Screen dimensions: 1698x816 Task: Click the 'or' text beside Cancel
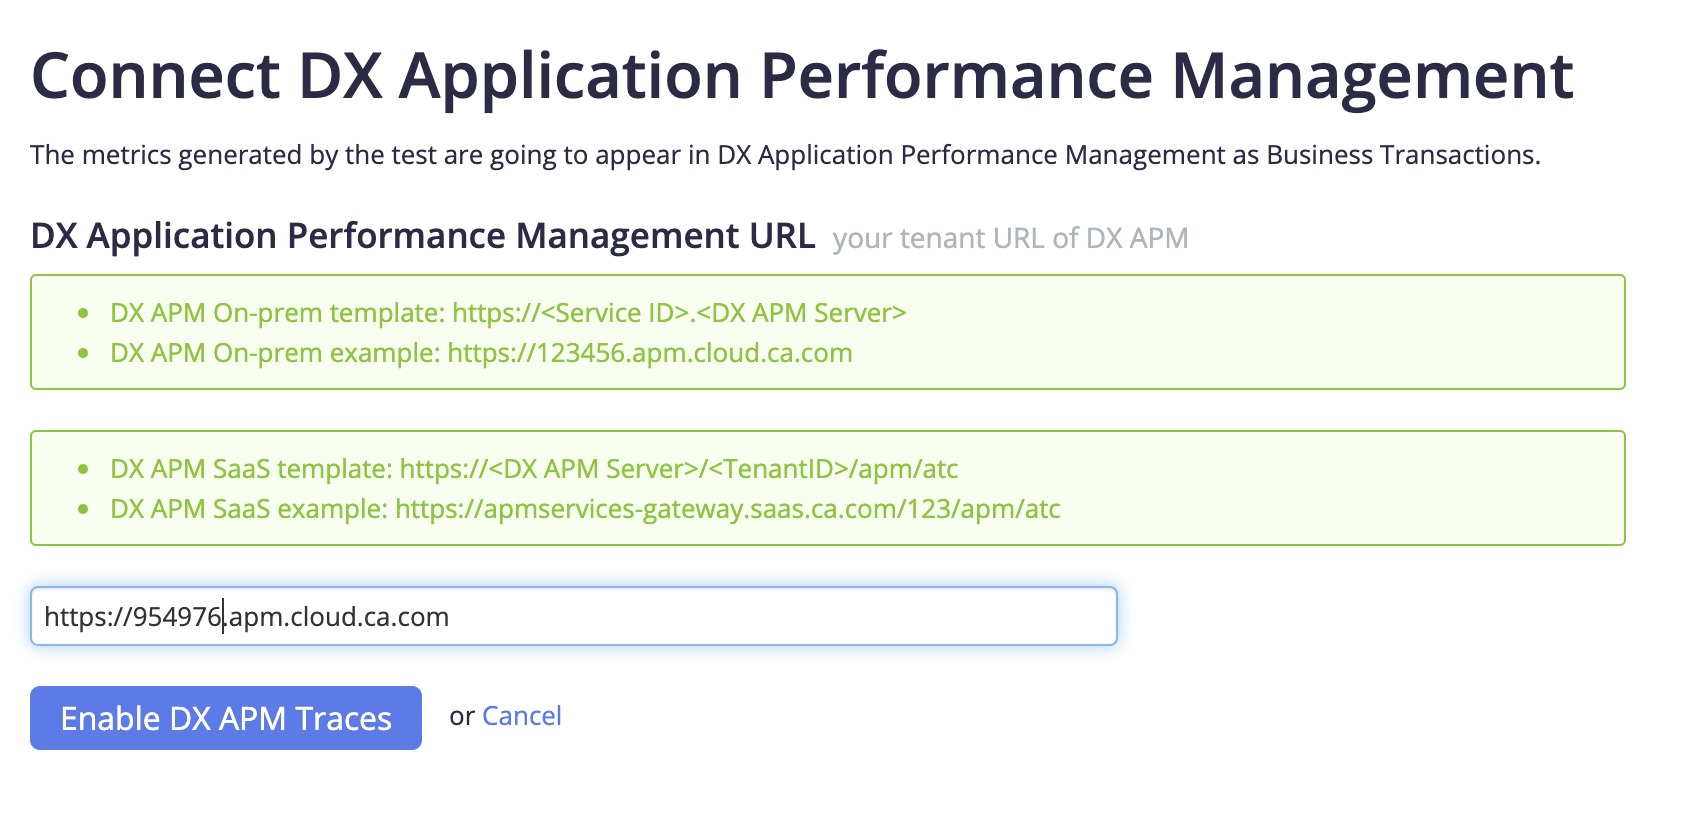pos(462,717)
